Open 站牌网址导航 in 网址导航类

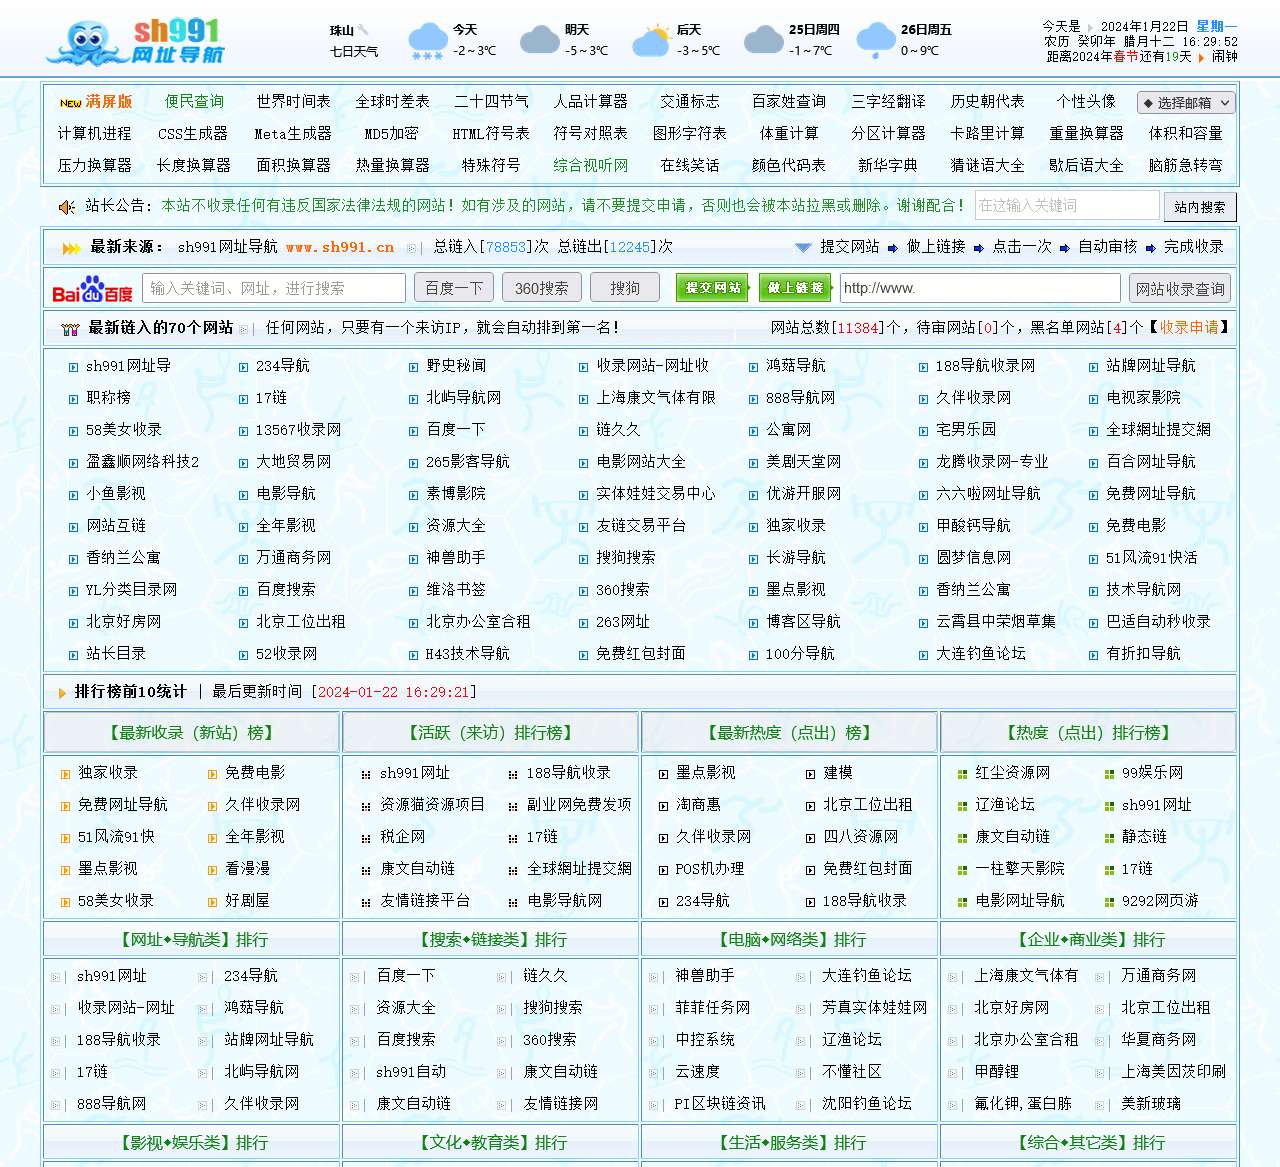tap(269, 1040)
